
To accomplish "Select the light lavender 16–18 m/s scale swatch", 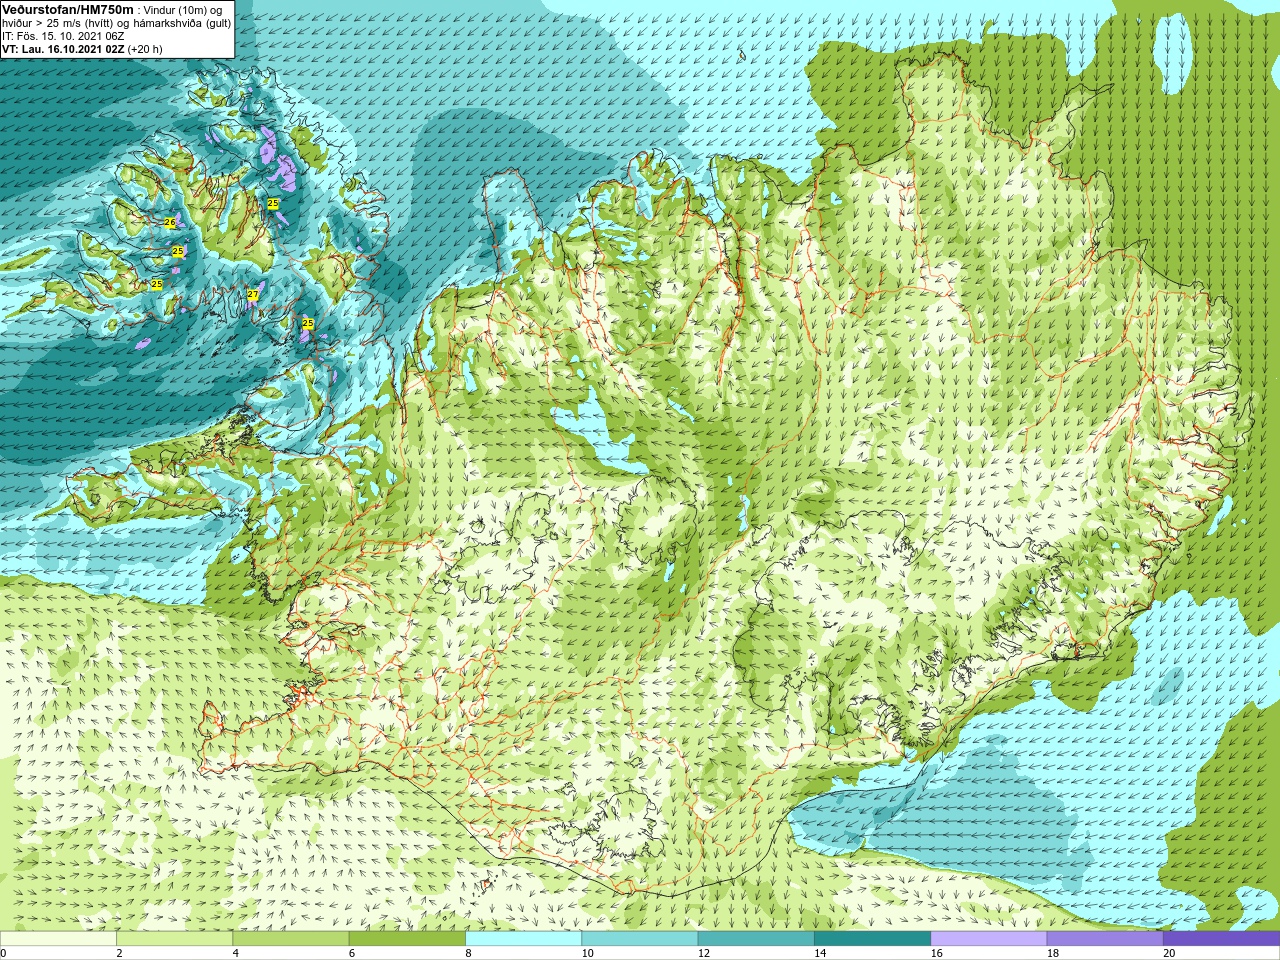I will pyautogui.click(x=988, y=939).
